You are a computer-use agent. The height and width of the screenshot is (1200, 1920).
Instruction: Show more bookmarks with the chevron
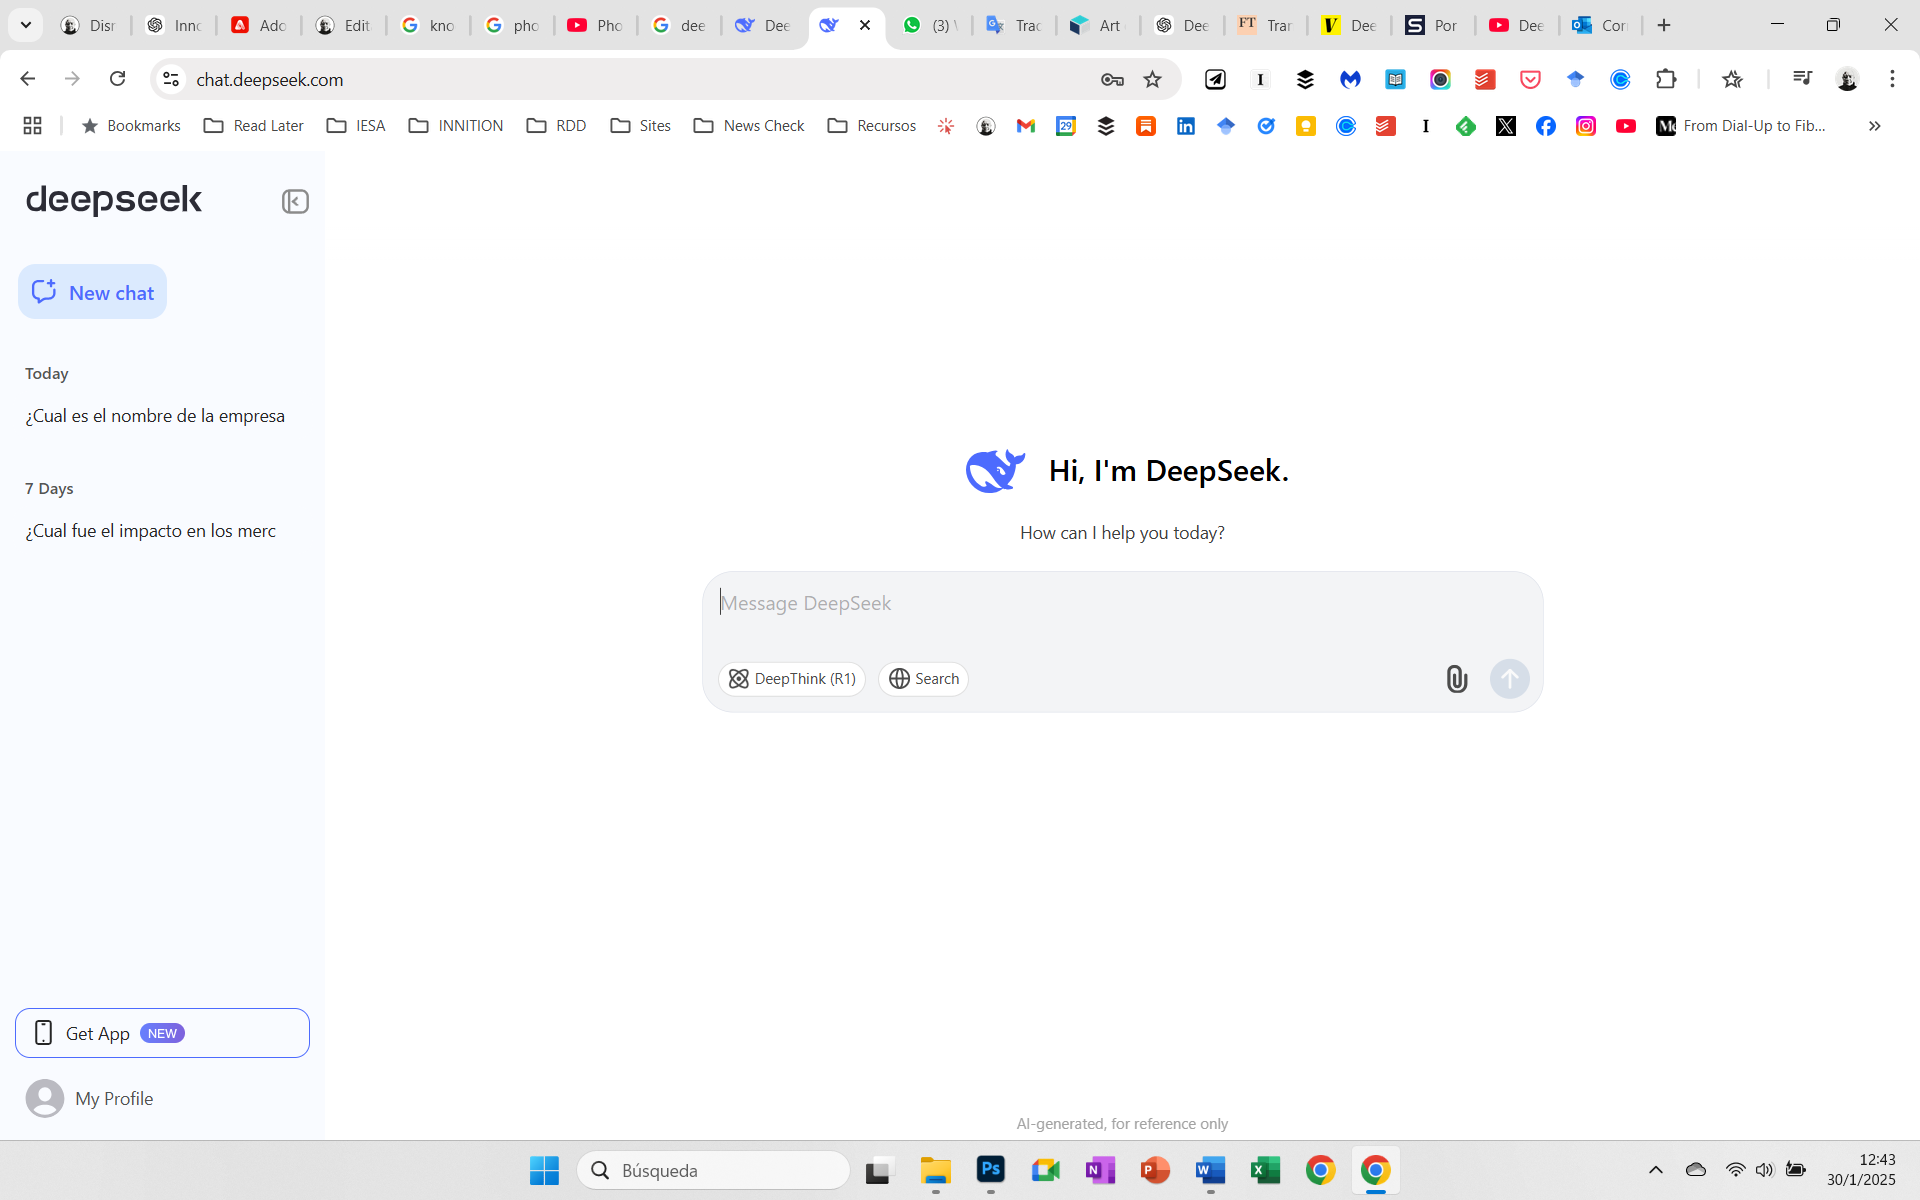pyautogui.click(x=1875, y=125)
